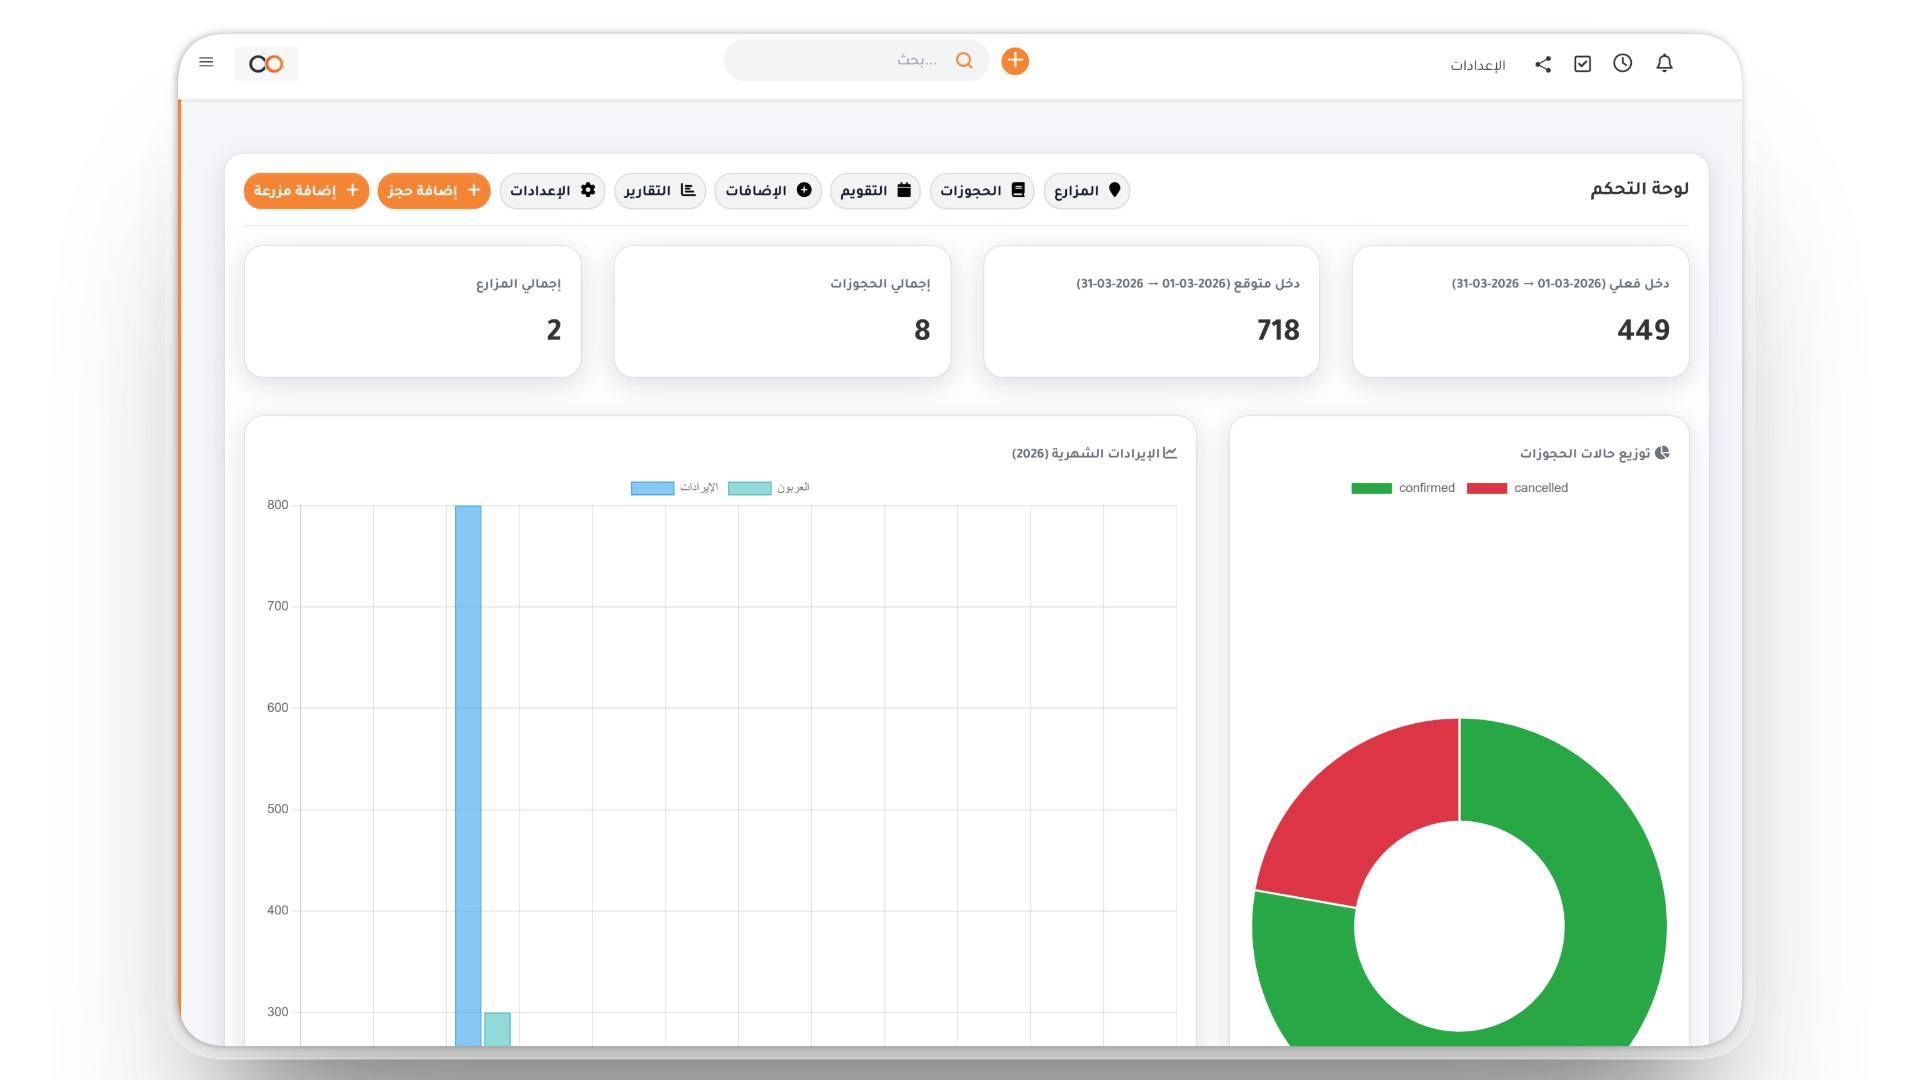The height and width of the screenshot is (1080, 1920).
Task: Open the notifications bell icon
Action: [1665, 63]
